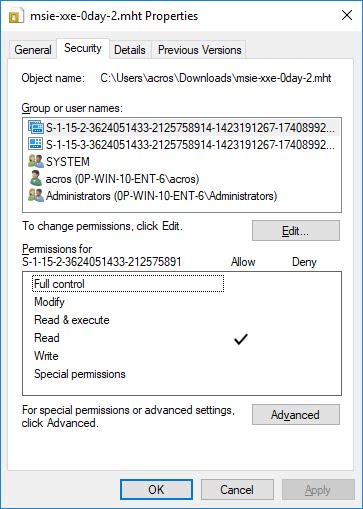Select the Administrators group entry
The image size is (363, 509).
[182, 196]
